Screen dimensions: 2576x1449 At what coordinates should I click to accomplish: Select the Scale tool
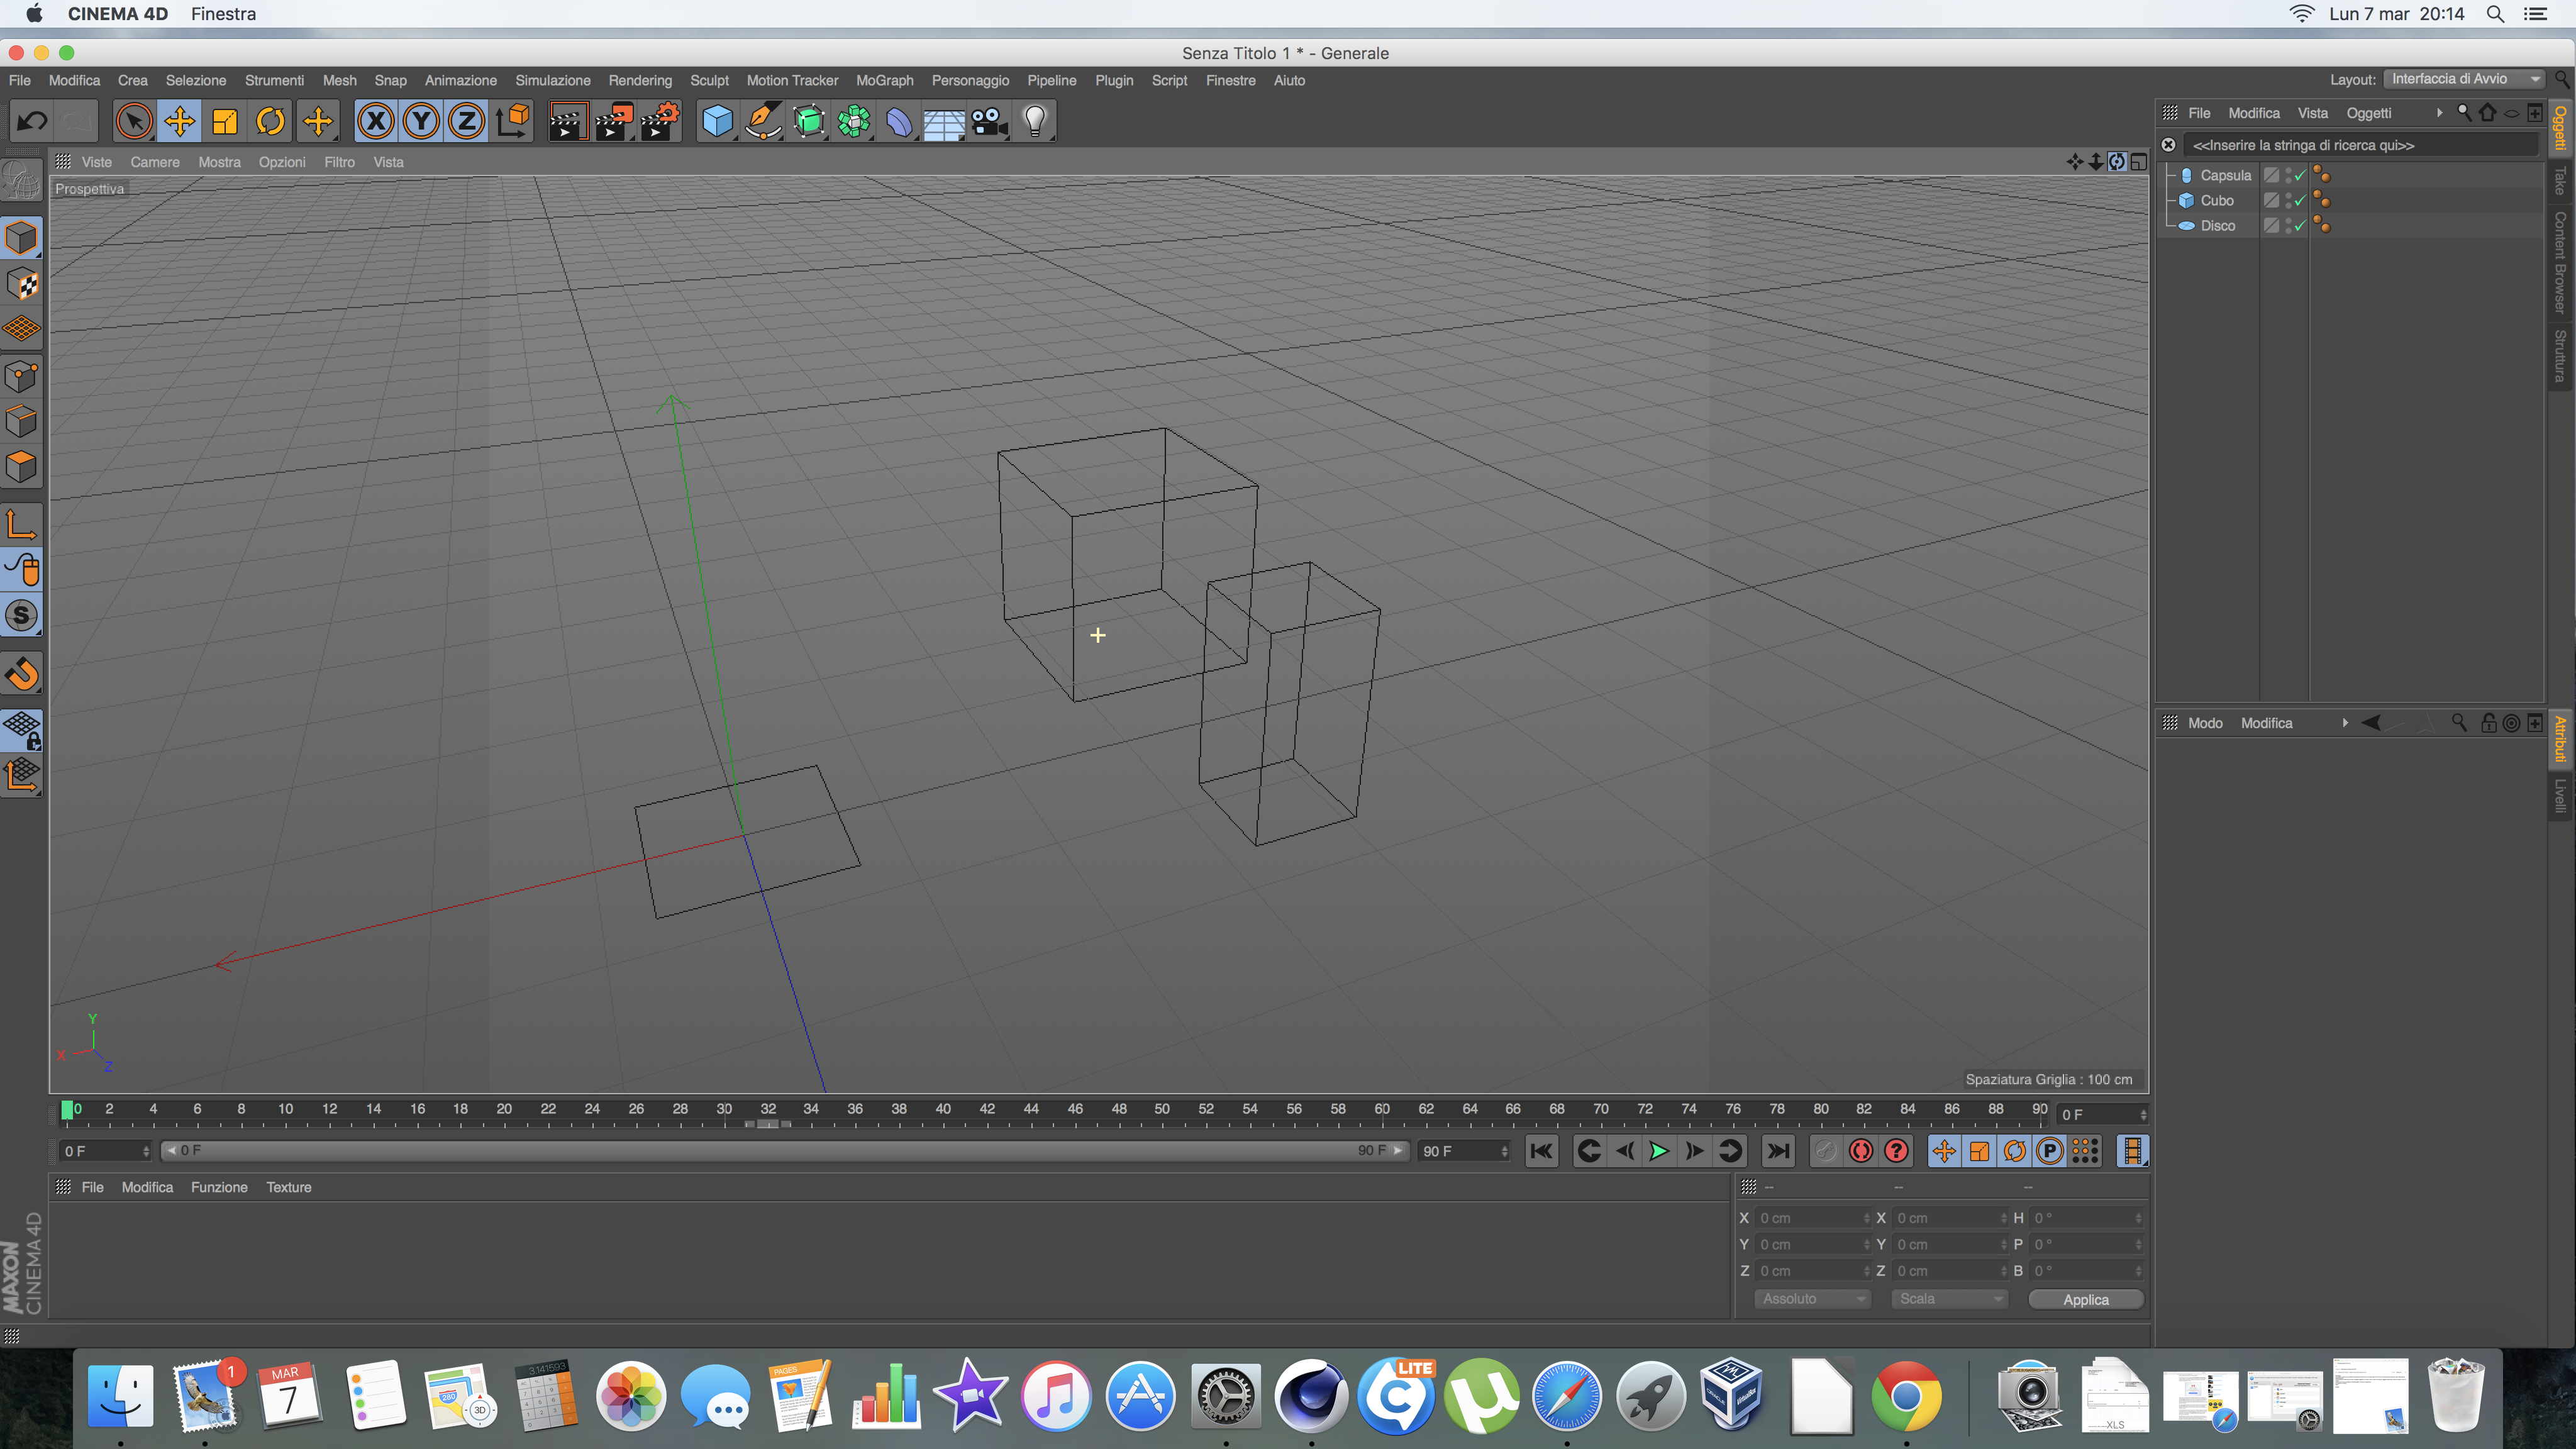coord(225,122)
